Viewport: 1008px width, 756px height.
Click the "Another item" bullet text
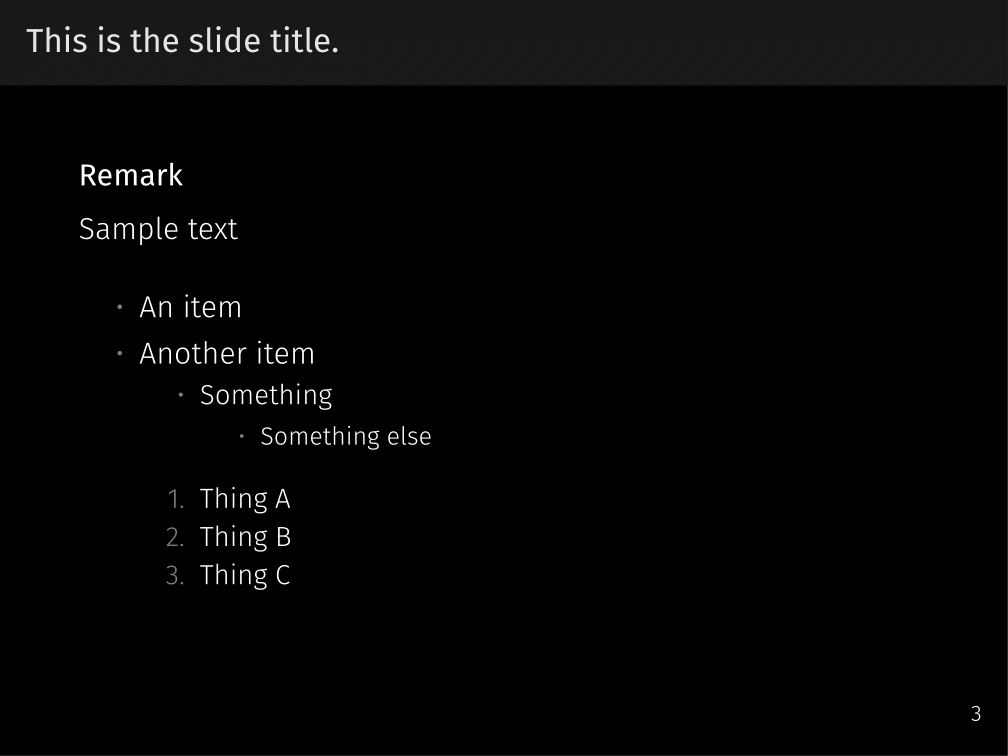pyautogui.click(x=227, y=354)
